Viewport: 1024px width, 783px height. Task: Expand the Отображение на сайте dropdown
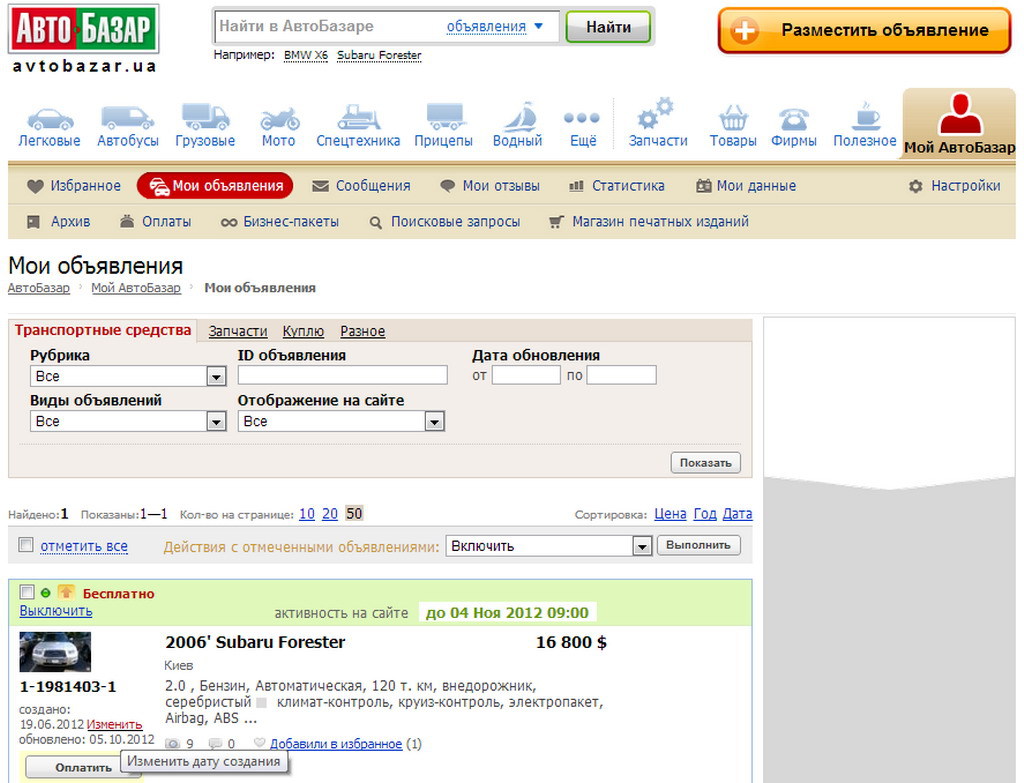click(x=433, y=422)
